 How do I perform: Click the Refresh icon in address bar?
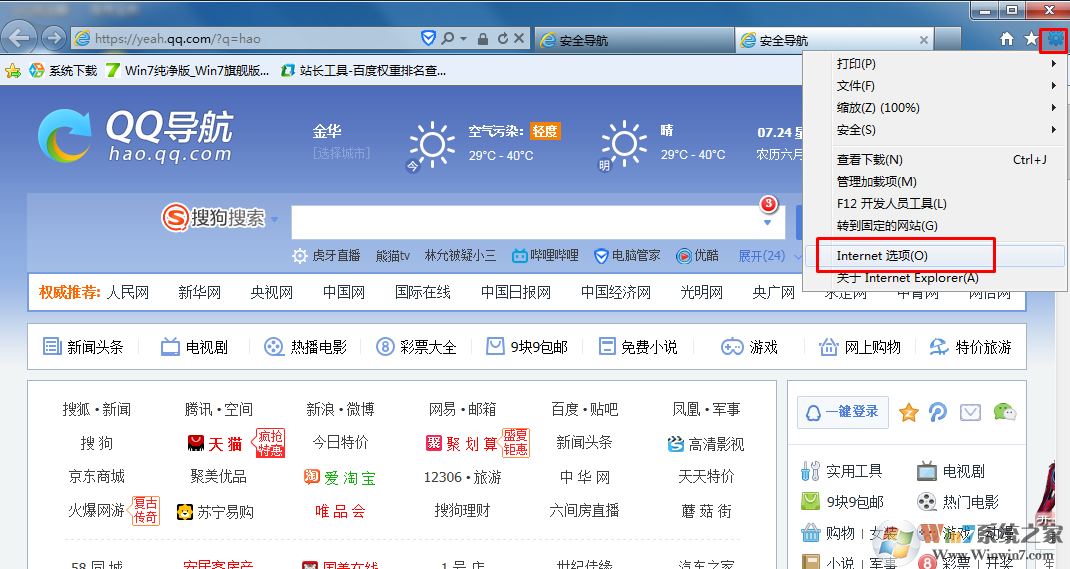pos(502,39)
